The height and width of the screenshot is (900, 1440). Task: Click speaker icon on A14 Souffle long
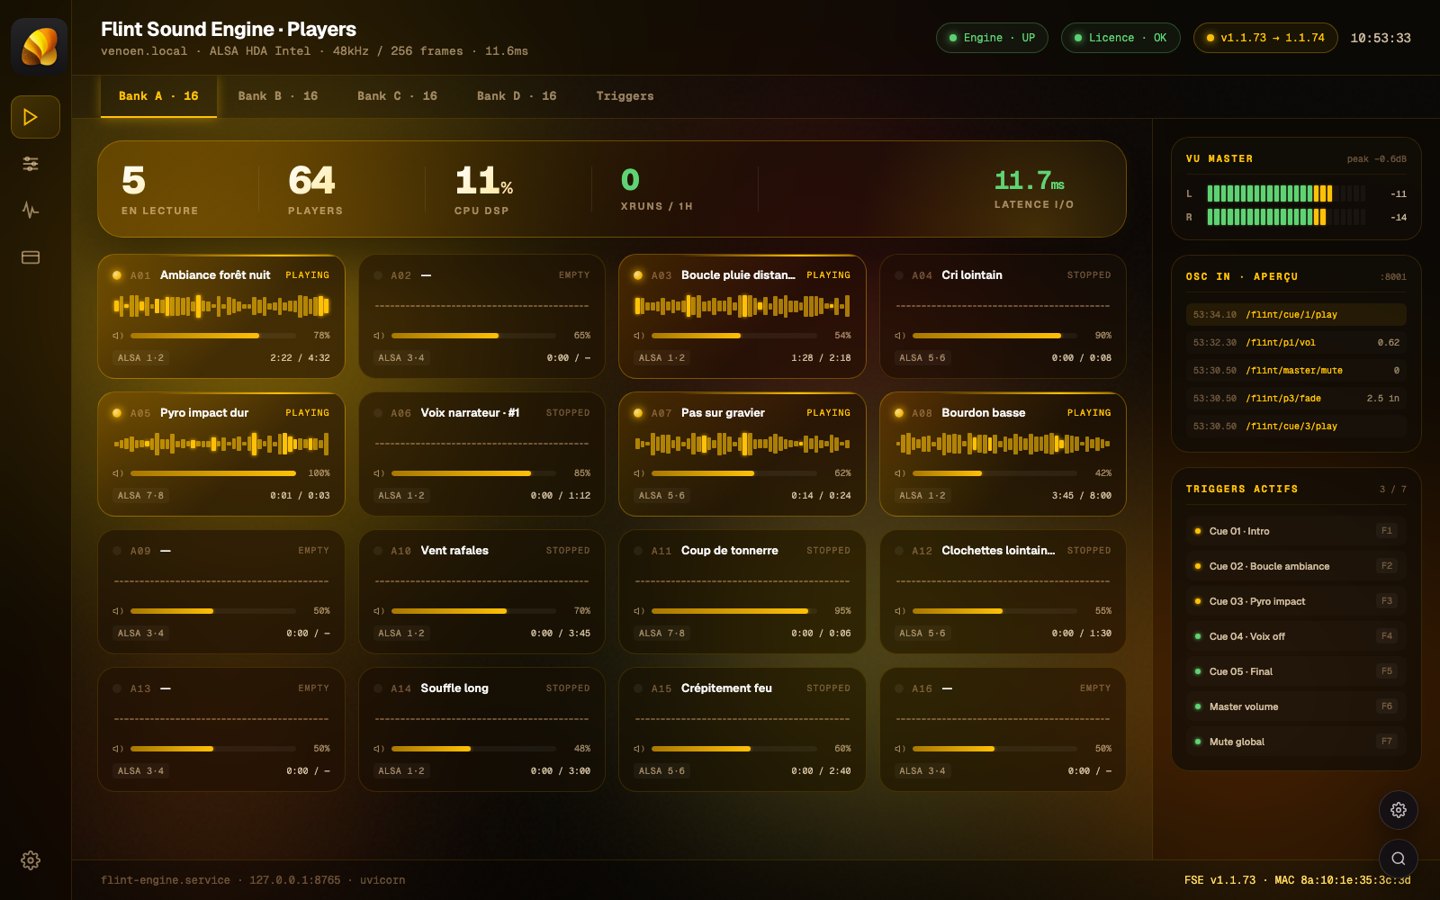[379, 749]
